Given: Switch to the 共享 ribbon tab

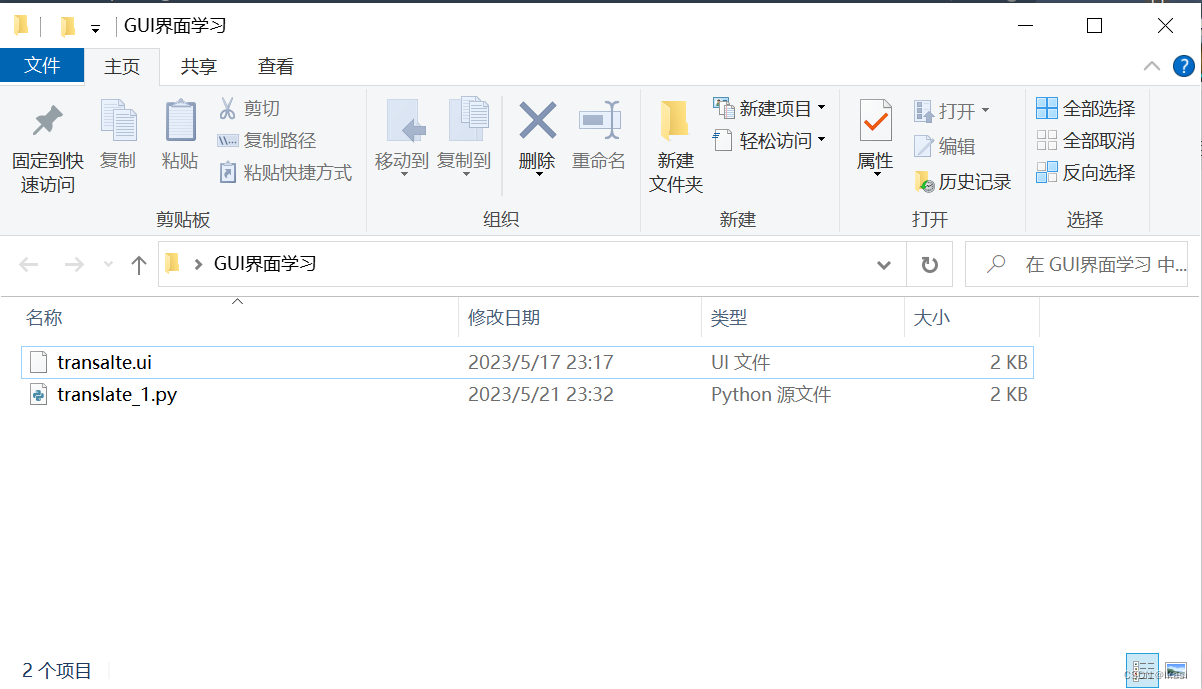Looking at the screenshot, I should [198, 66].
